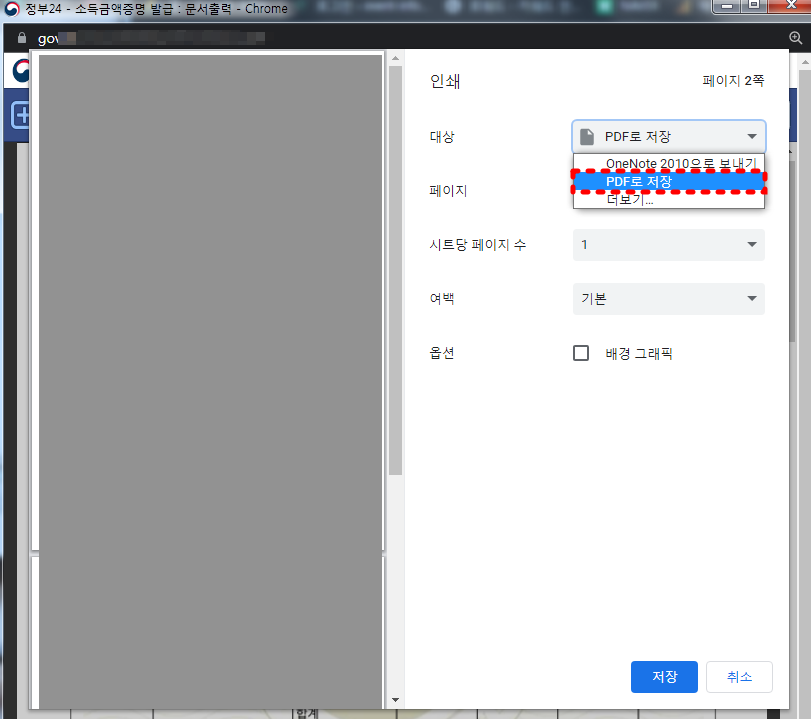Select OneNote 2010으로 보내기 option
This screenshot has width=811, height=719.
(x=668, y=163)
